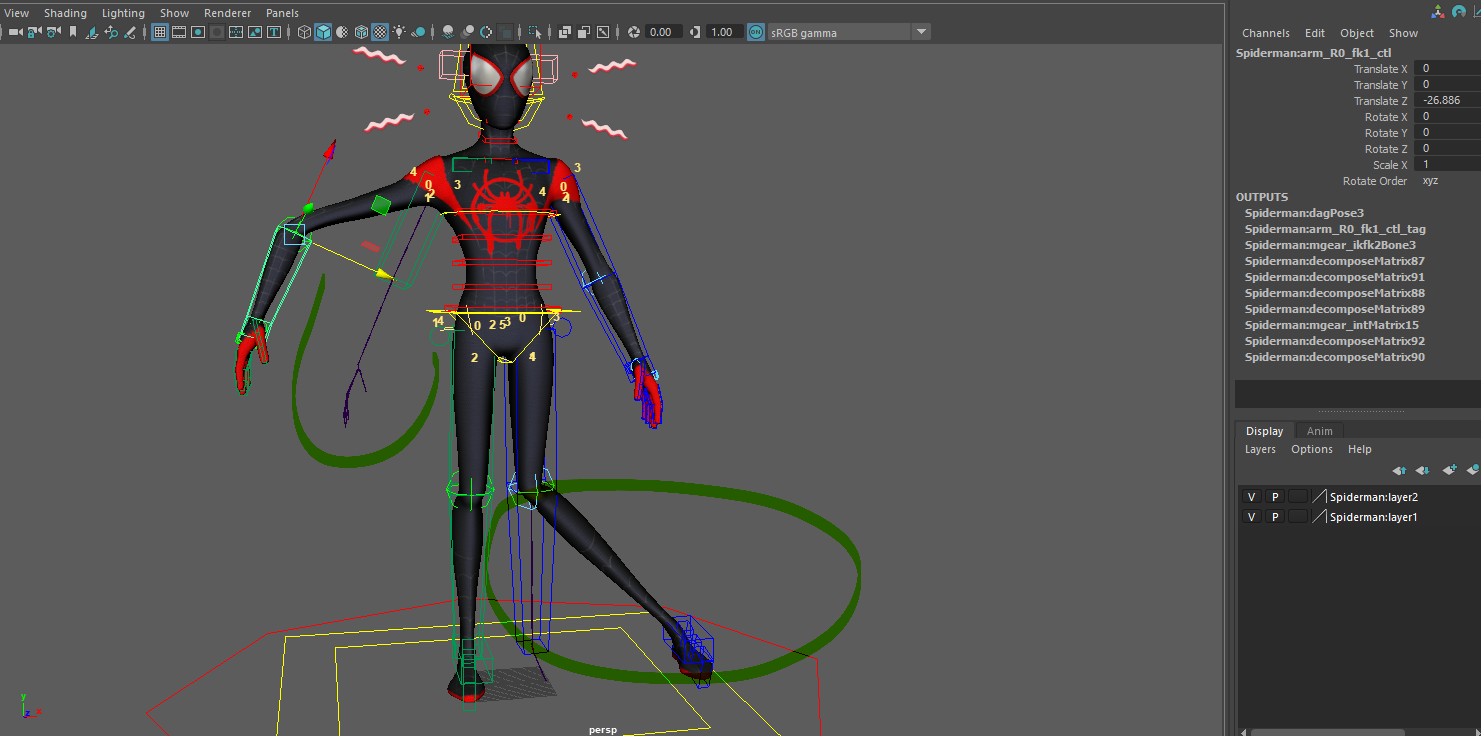
Task: Toggle Screen Space Ambient Occlusion icon
Action: pos(449,32)
